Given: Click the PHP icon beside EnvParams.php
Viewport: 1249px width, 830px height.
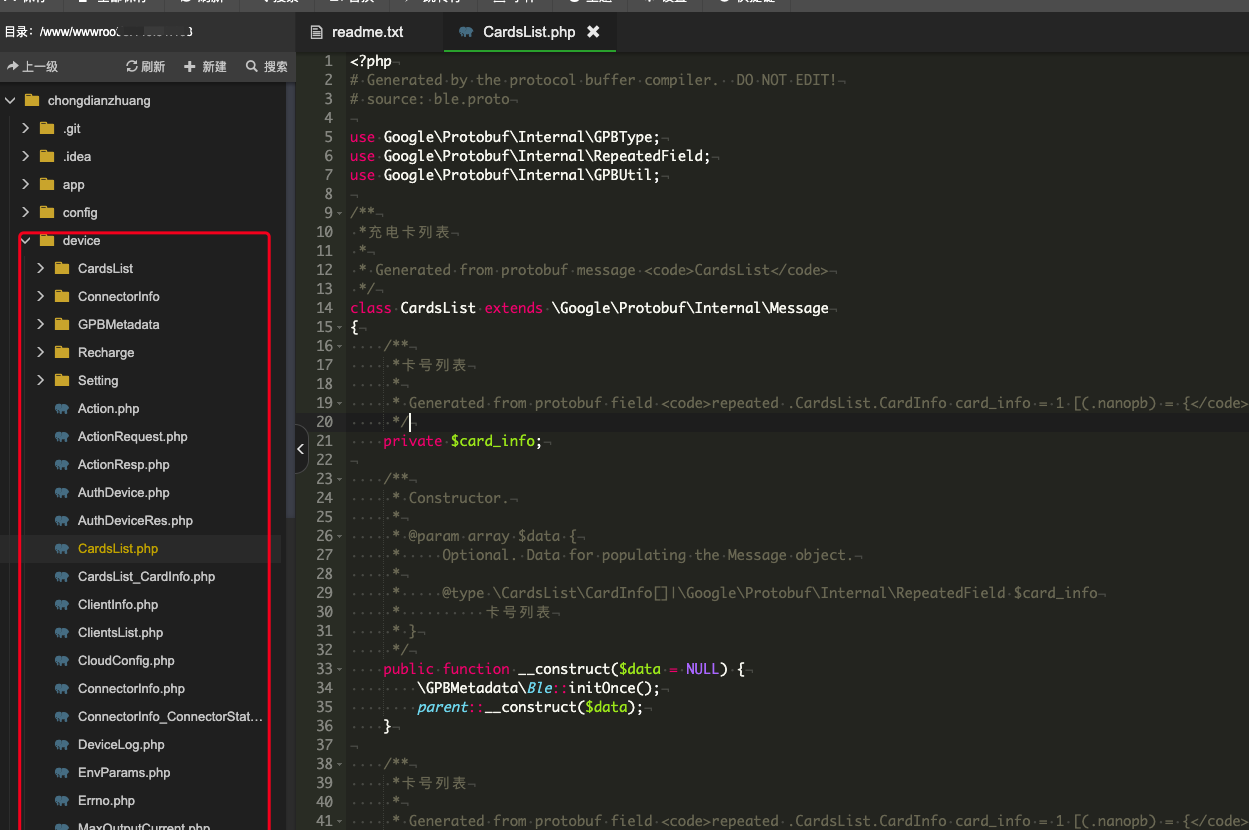Looking at the screenshot, I should (x=62, y=773).
